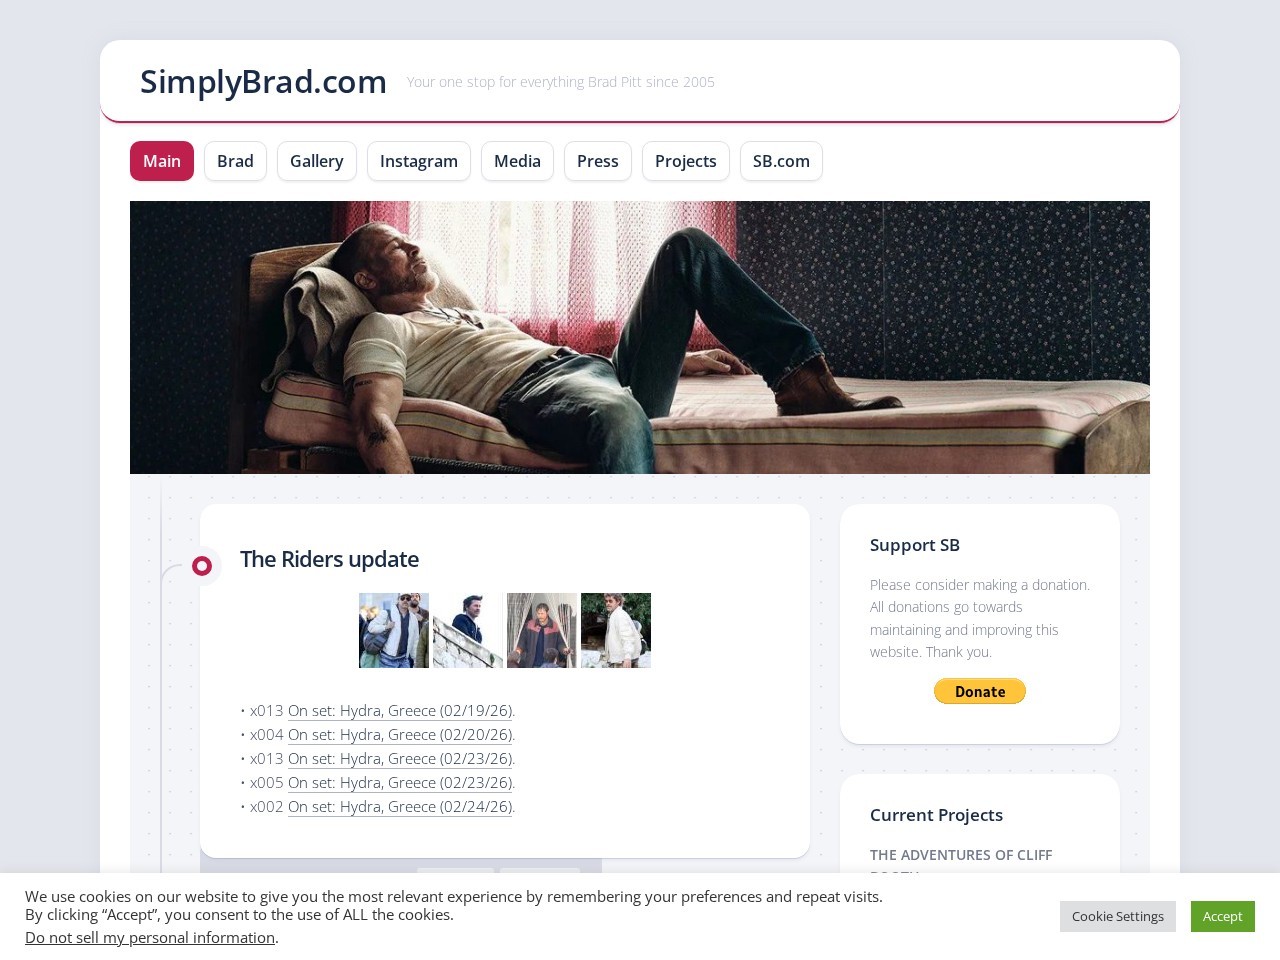Select the Media menu item

tap(517, 161)
